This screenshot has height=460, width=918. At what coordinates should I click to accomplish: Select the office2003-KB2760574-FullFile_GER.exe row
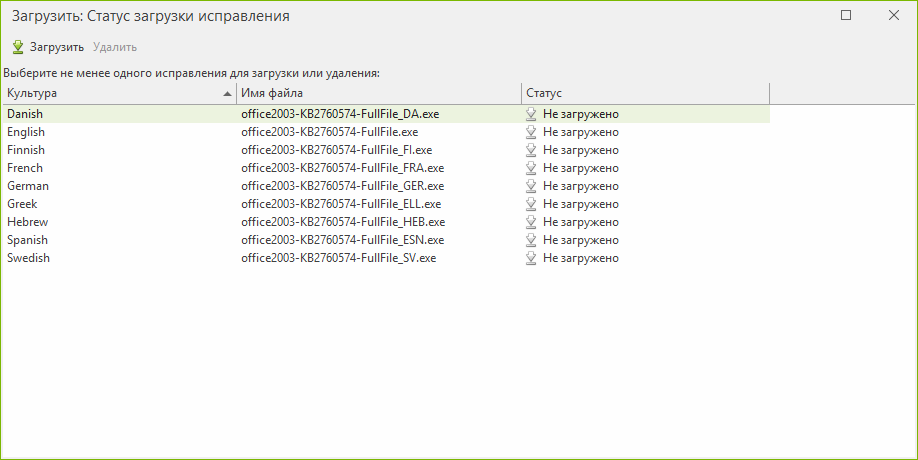point(385,186)
